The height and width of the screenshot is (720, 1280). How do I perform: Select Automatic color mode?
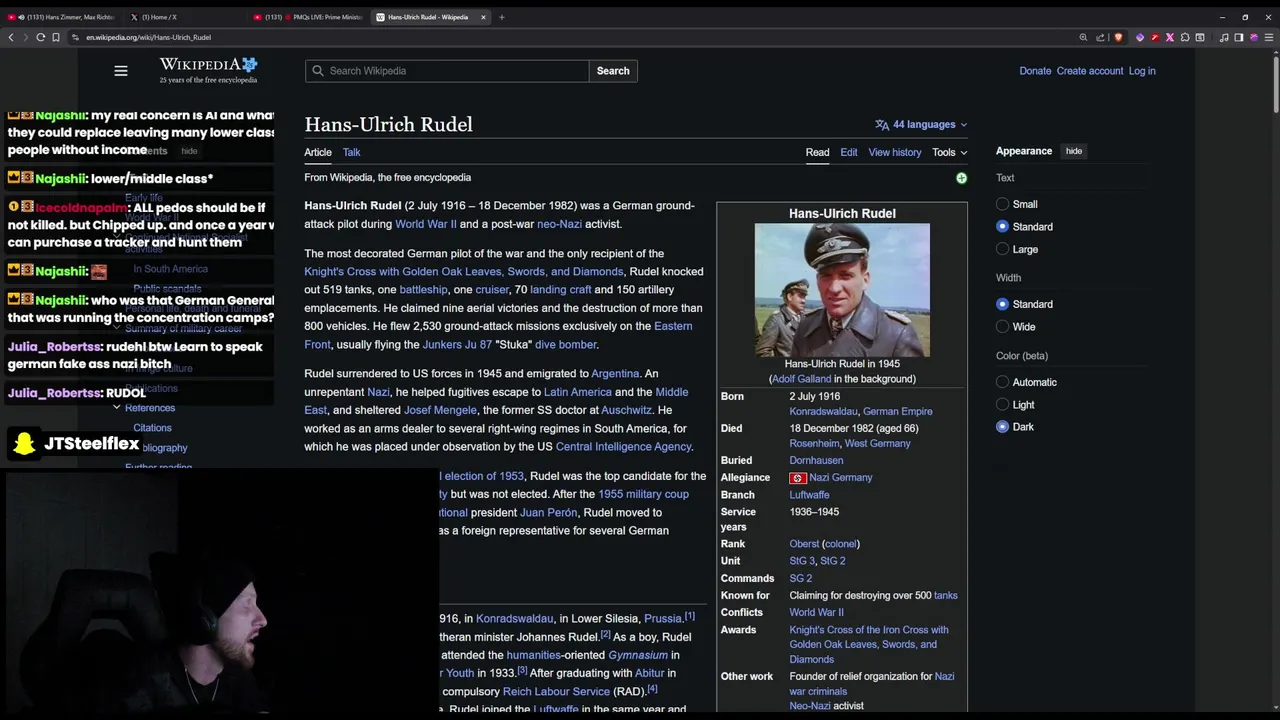pos(1003,382)
